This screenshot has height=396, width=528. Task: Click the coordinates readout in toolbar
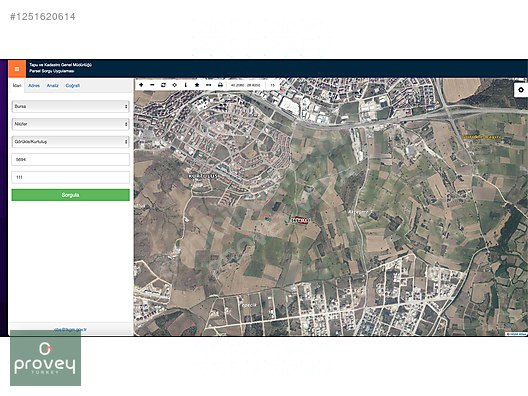tap(245, 85)
